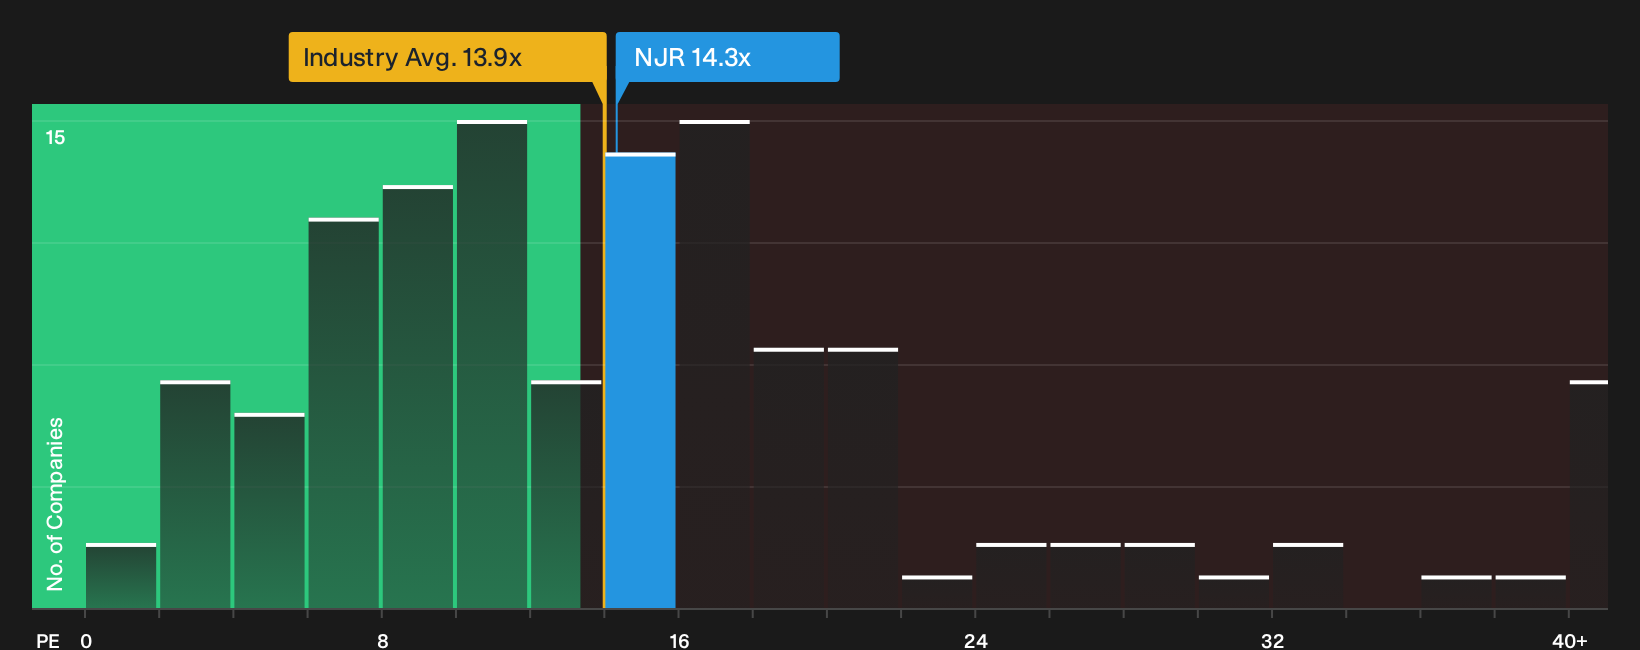Click the Industry Avg. 13.9x label
Image resolution: width=1640 pixels, height=650 pixels.
(447, 57)
